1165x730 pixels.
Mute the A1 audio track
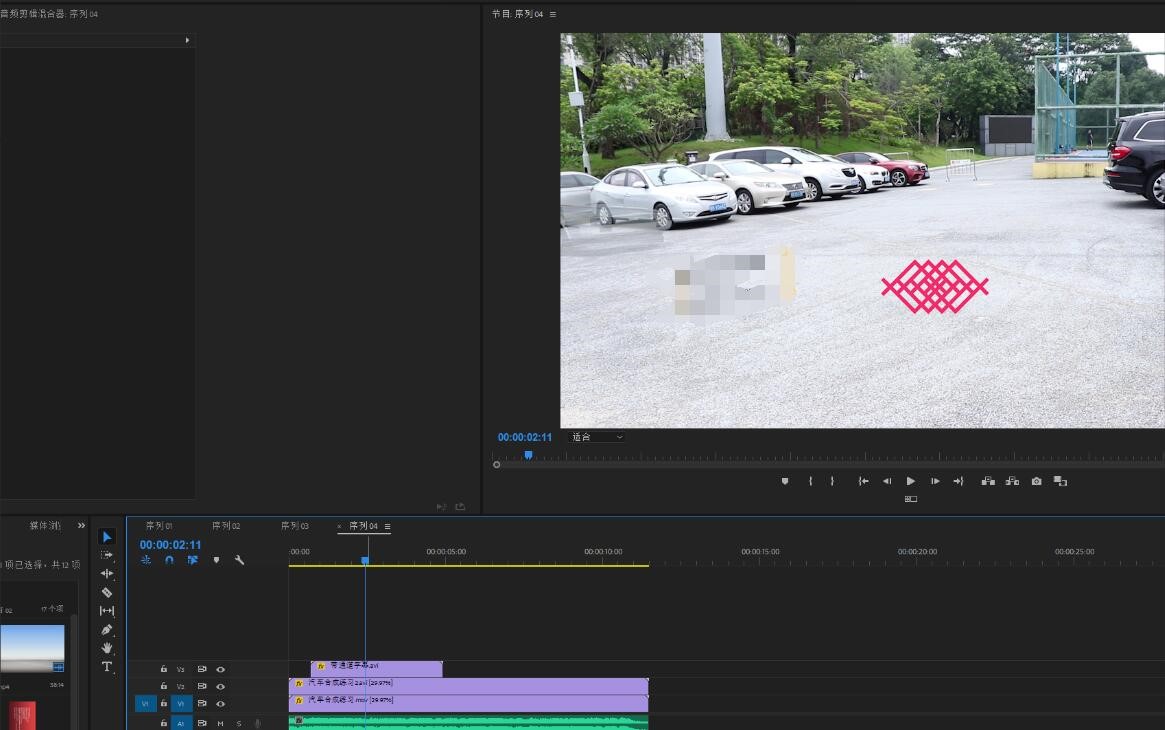pyautogui.click(x=220, y=723)
